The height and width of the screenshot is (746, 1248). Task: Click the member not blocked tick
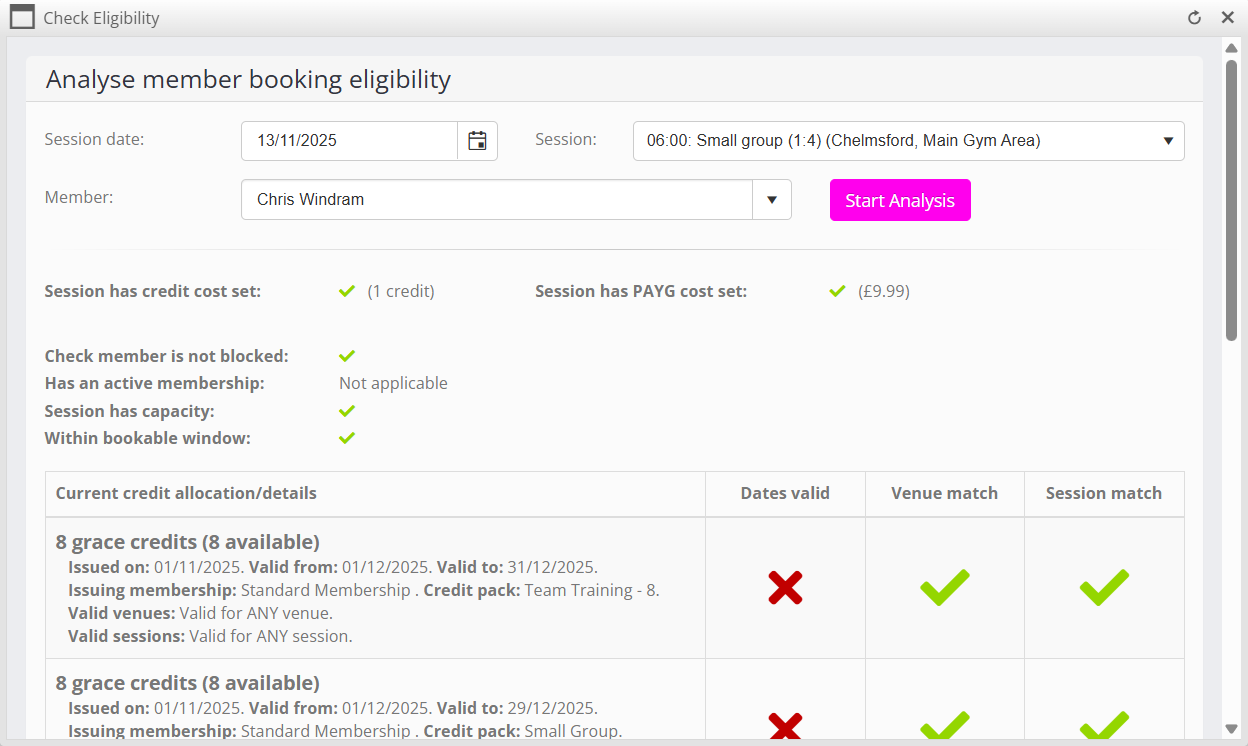[x=347, y=356]
